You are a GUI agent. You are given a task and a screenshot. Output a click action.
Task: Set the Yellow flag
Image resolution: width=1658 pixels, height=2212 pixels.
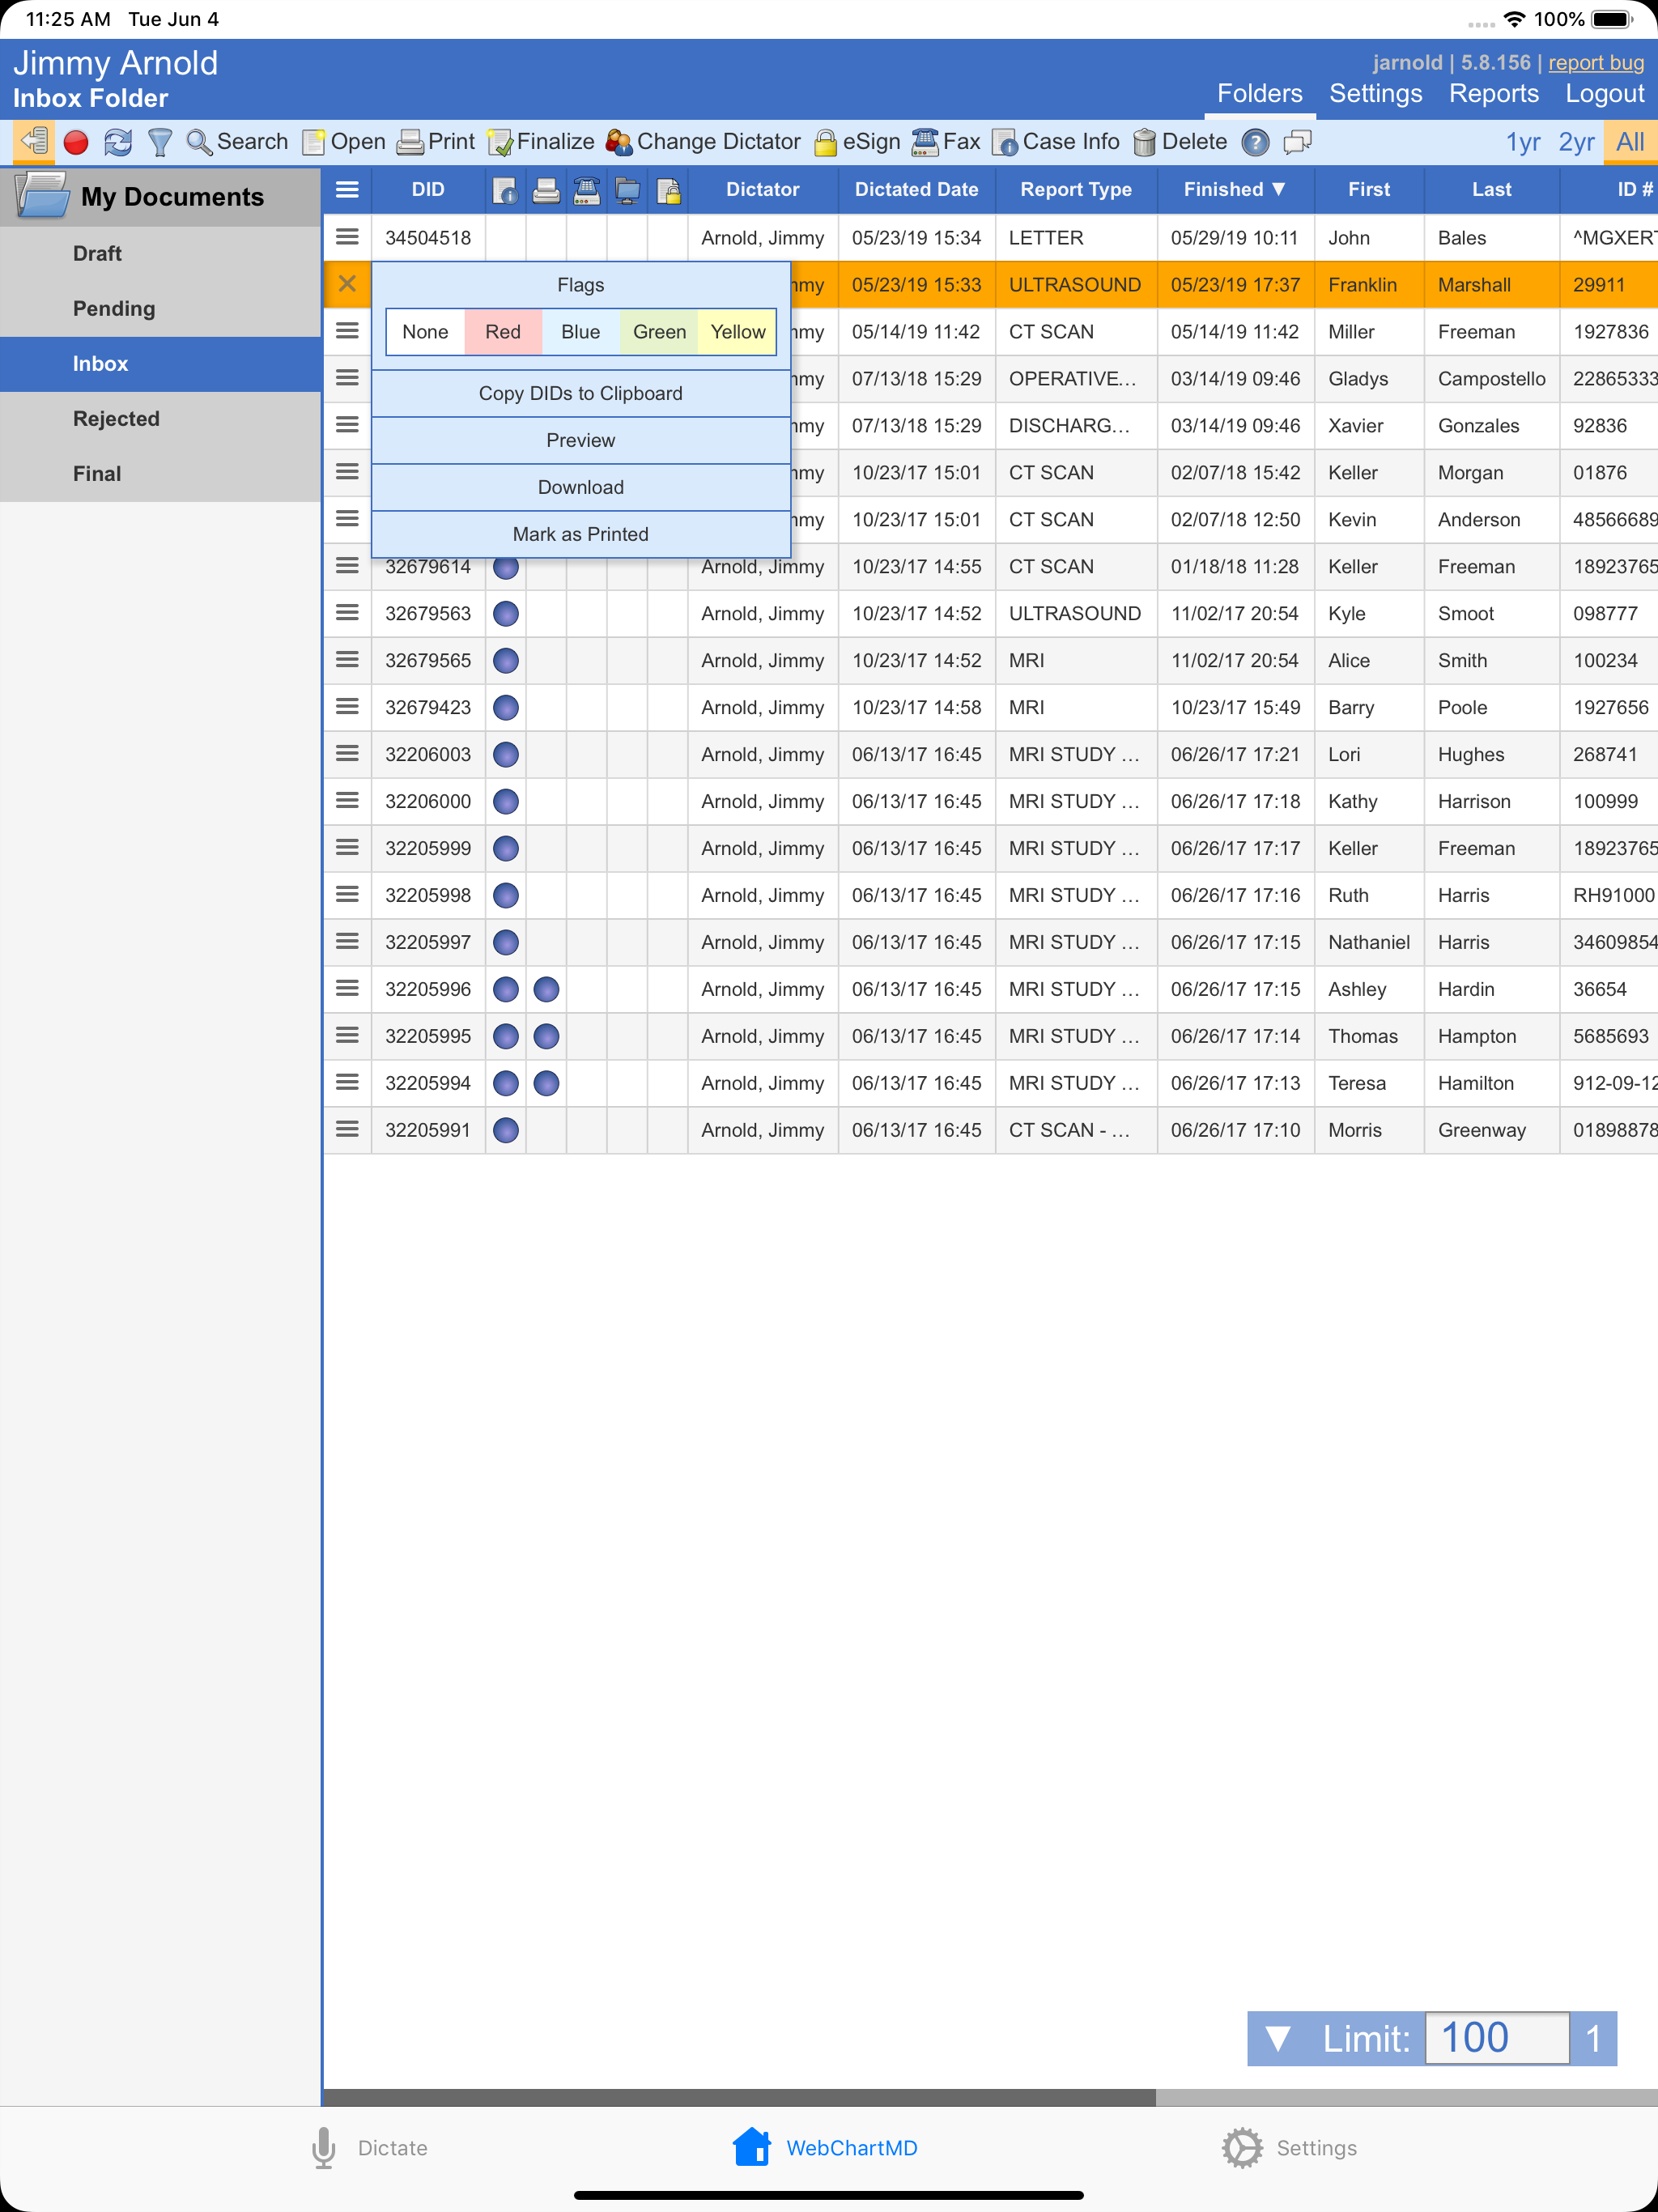pos(737,332)
